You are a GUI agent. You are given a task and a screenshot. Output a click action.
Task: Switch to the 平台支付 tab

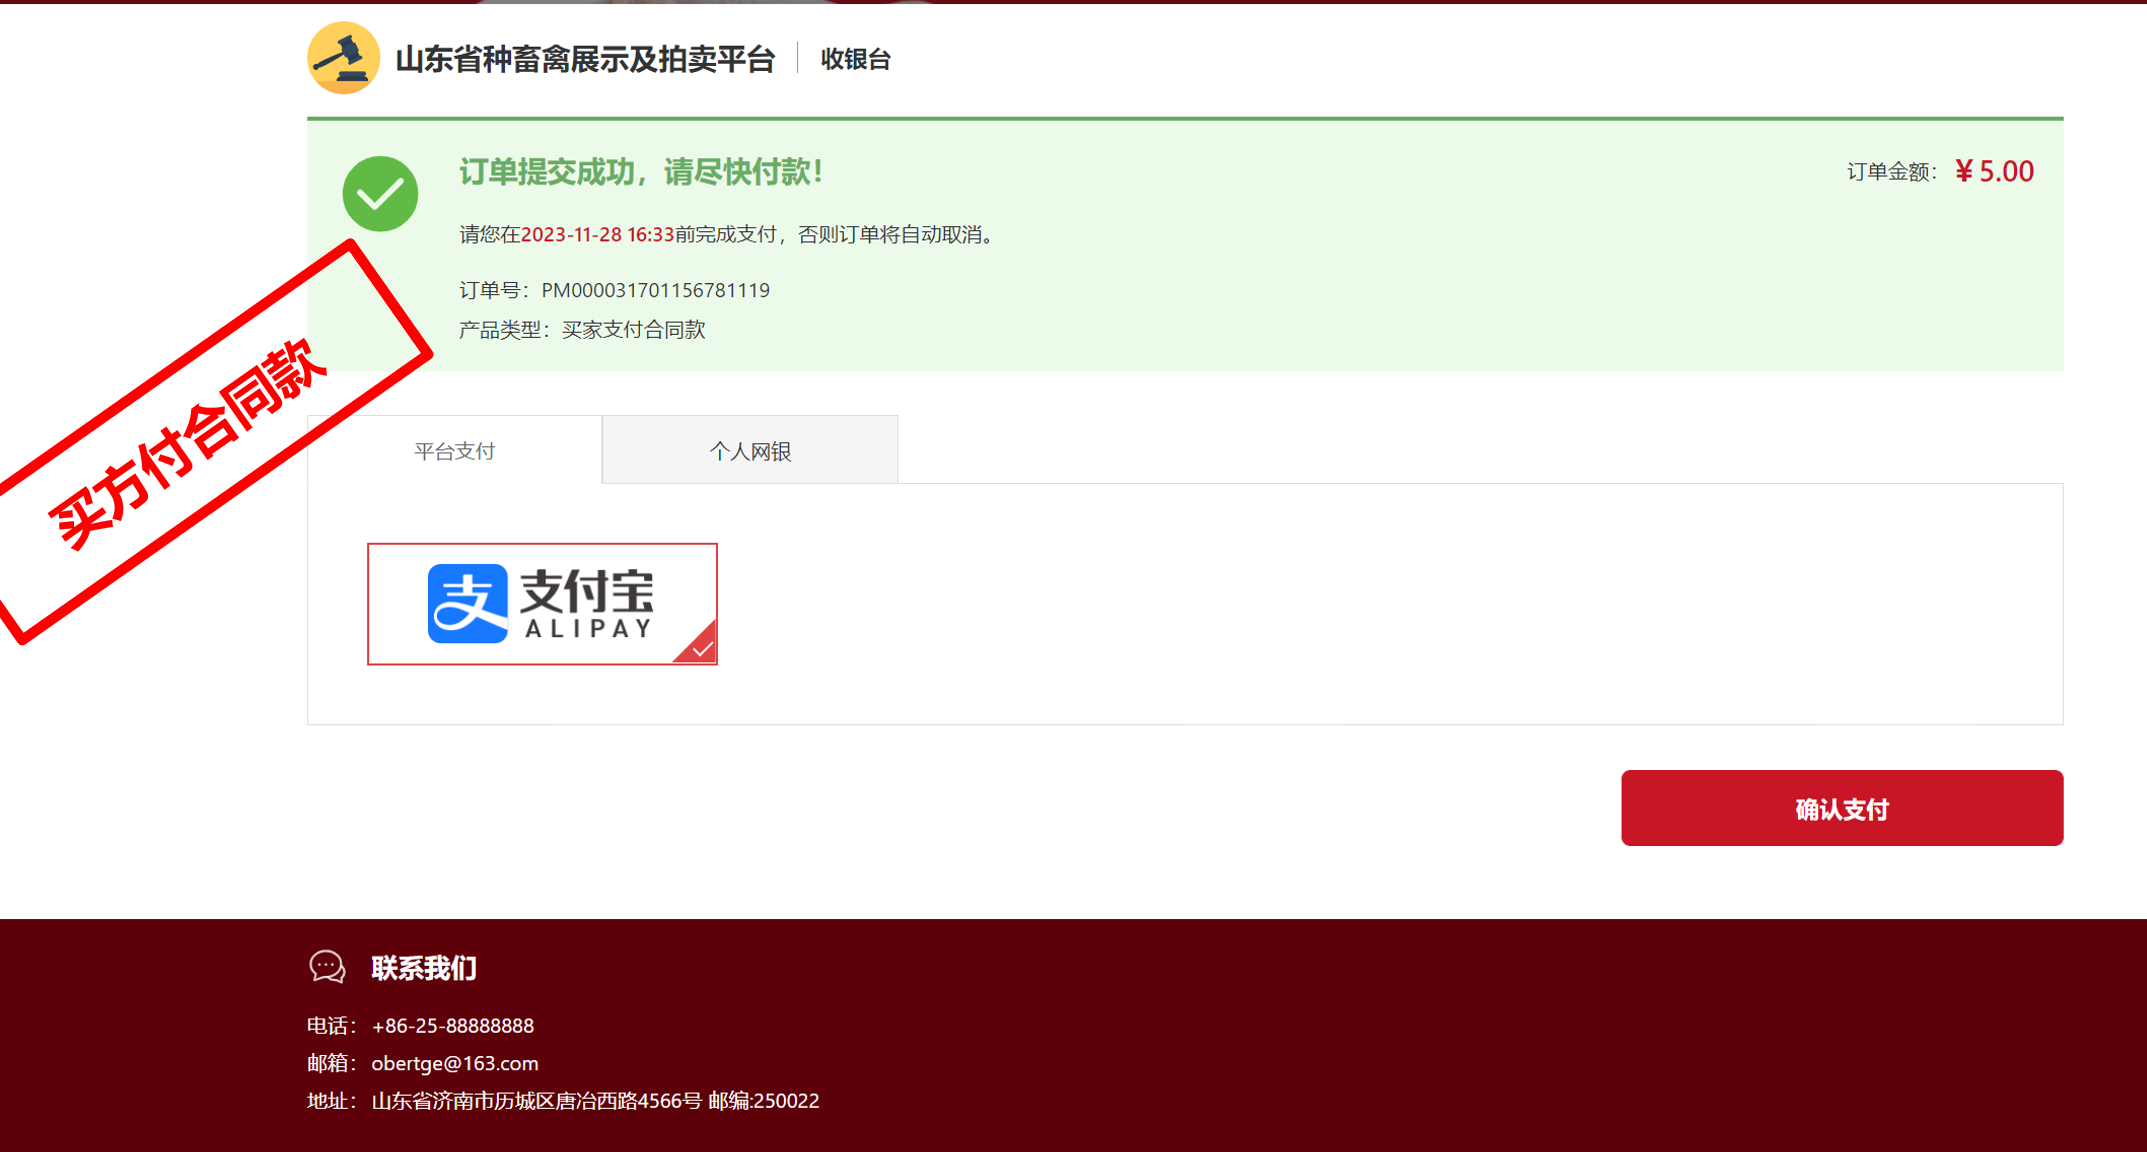[x=454, y=451]
